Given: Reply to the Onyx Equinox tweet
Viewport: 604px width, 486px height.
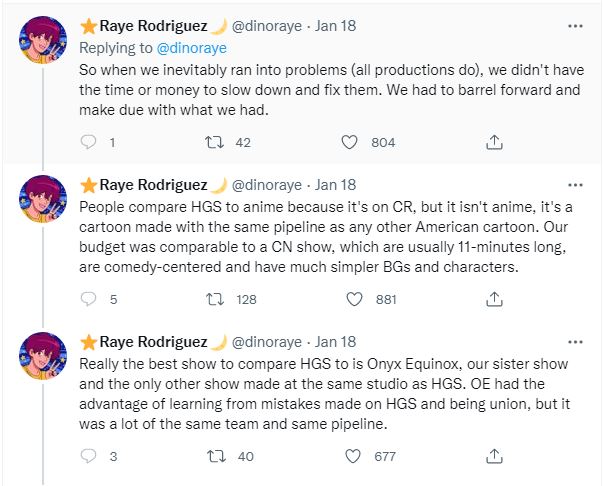Looking at the screenshot, I should (89, 456).
